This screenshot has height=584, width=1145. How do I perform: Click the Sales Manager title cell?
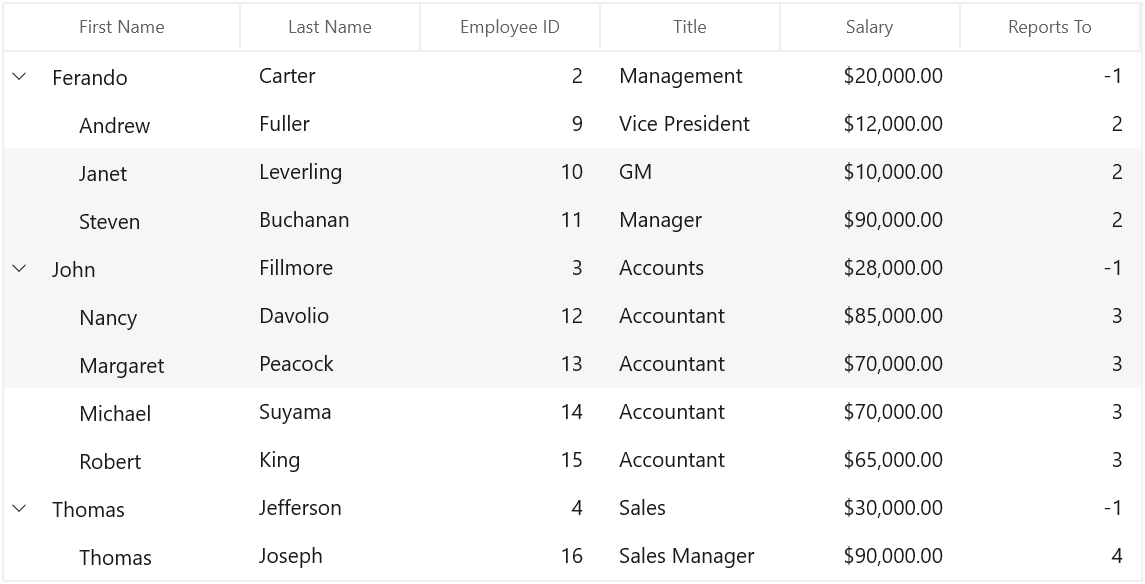690,556
